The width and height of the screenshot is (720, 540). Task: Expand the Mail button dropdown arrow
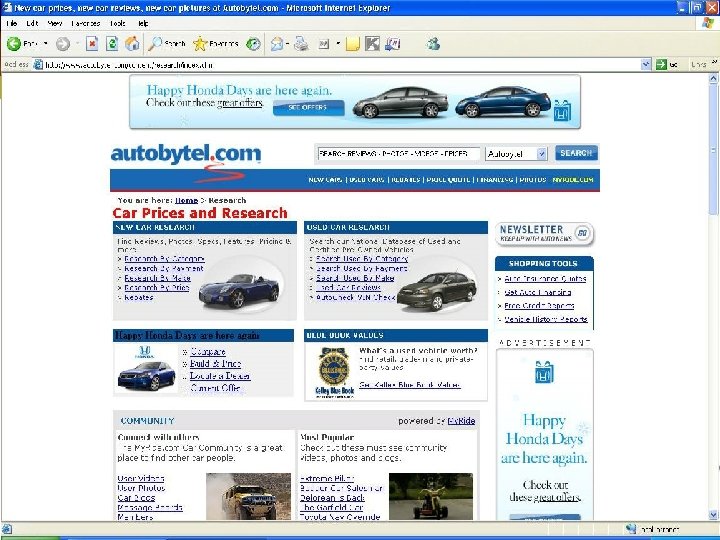[x=287, y=44]
